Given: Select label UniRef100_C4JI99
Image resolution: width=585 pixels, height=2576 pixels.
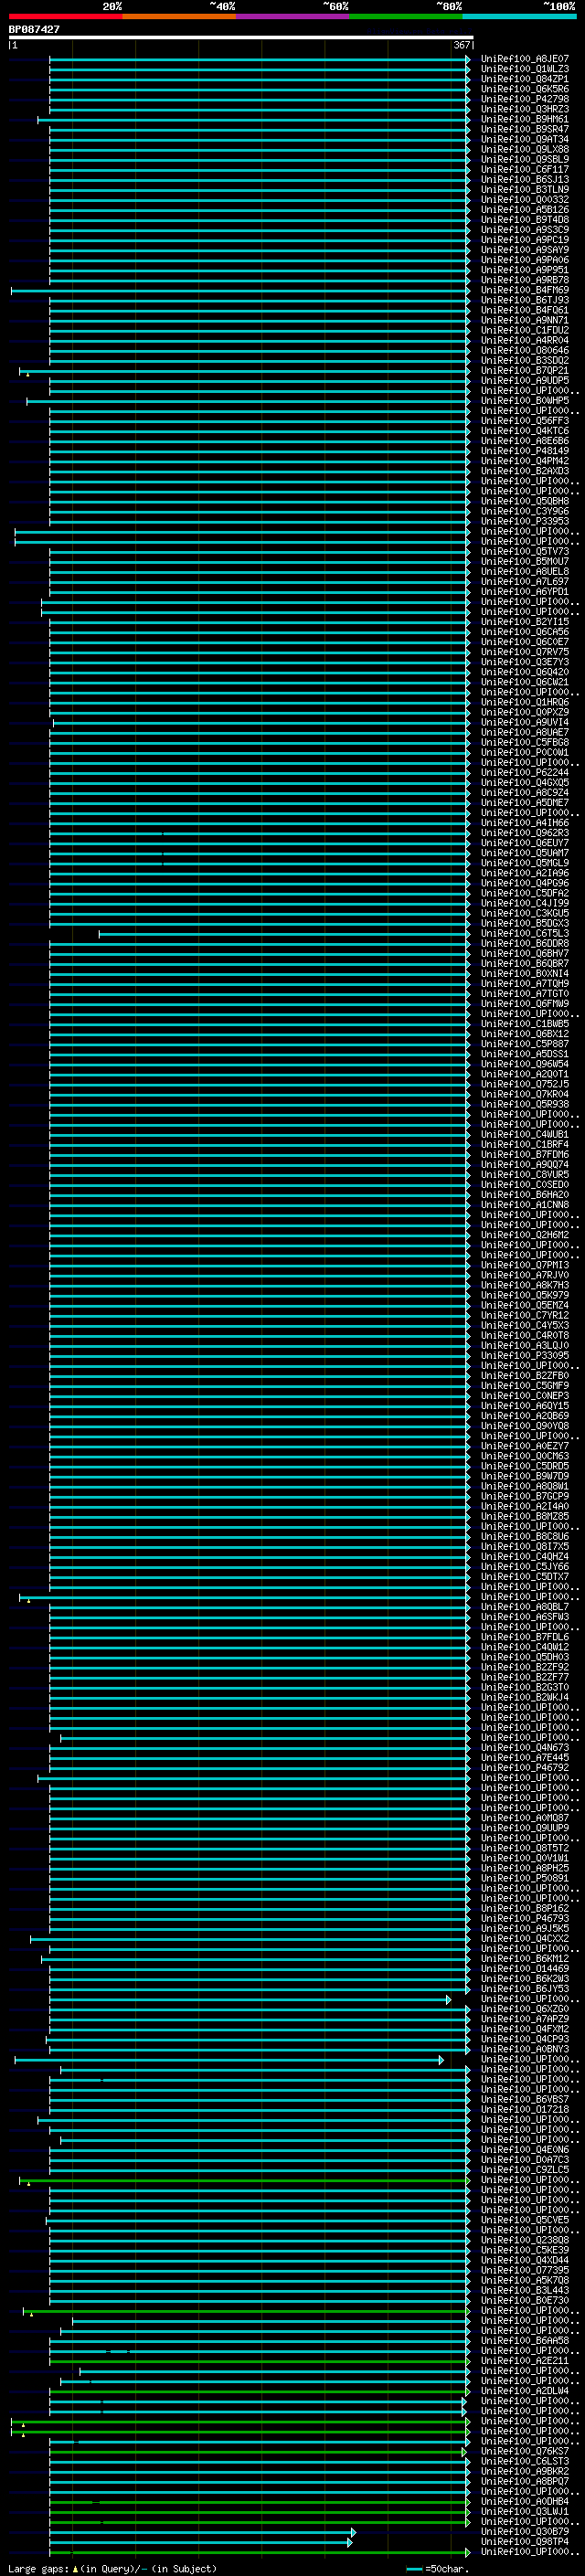Looking at the screenshot, I should 525,903.
